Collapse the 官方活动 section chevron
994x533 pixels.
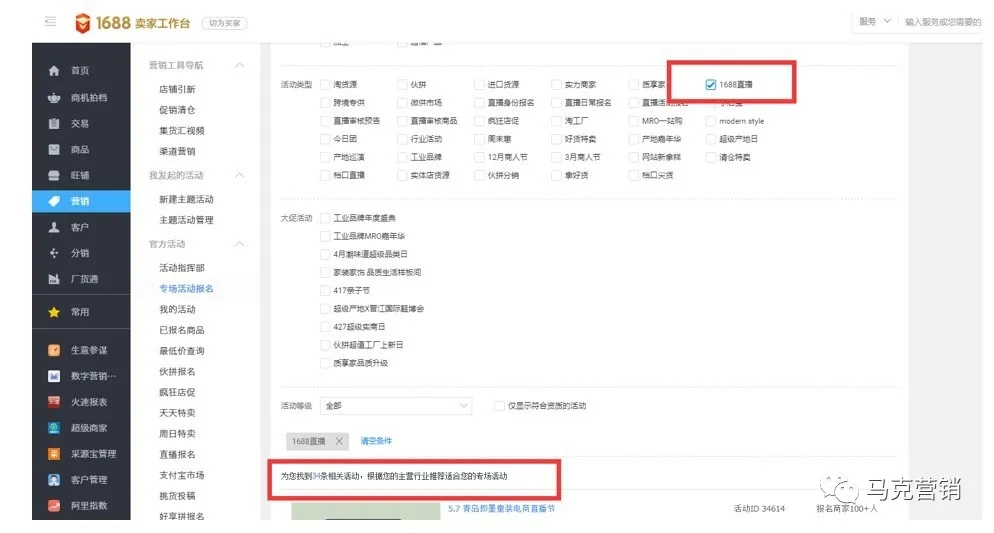239,244
